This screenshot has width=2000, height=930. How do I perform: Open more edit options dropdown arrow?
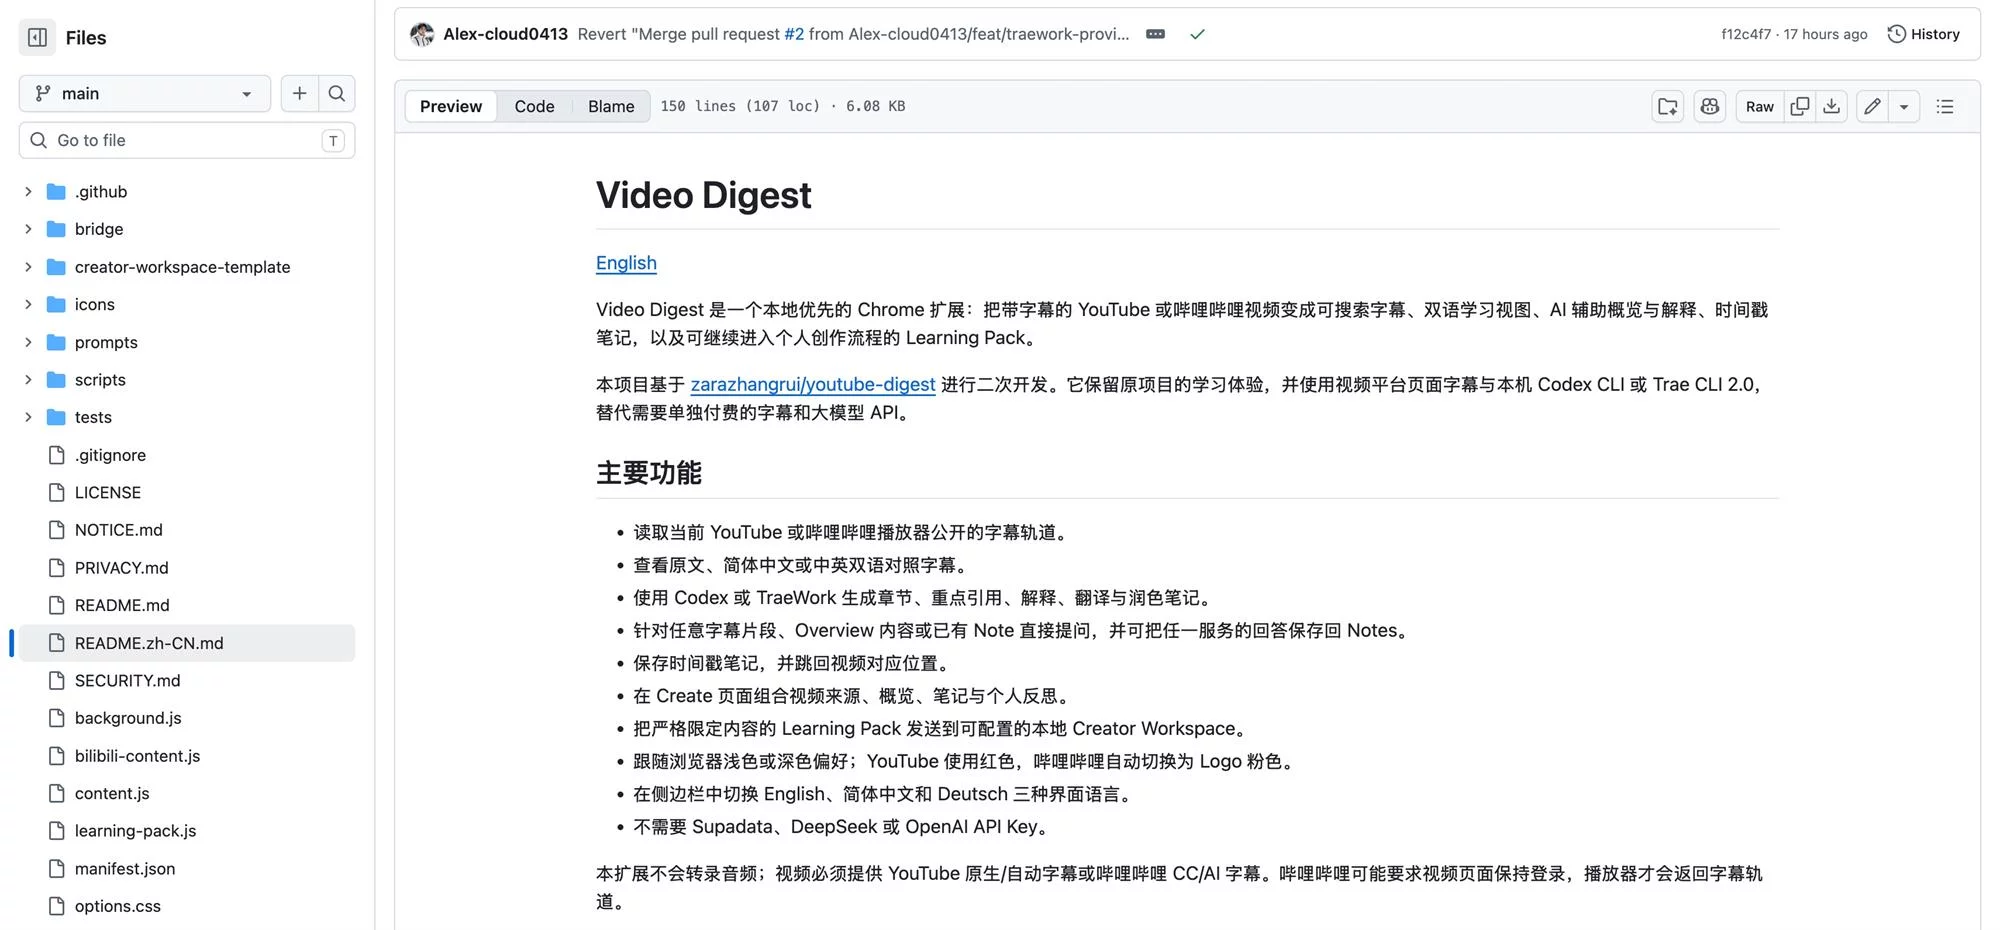click(1904, 106)
